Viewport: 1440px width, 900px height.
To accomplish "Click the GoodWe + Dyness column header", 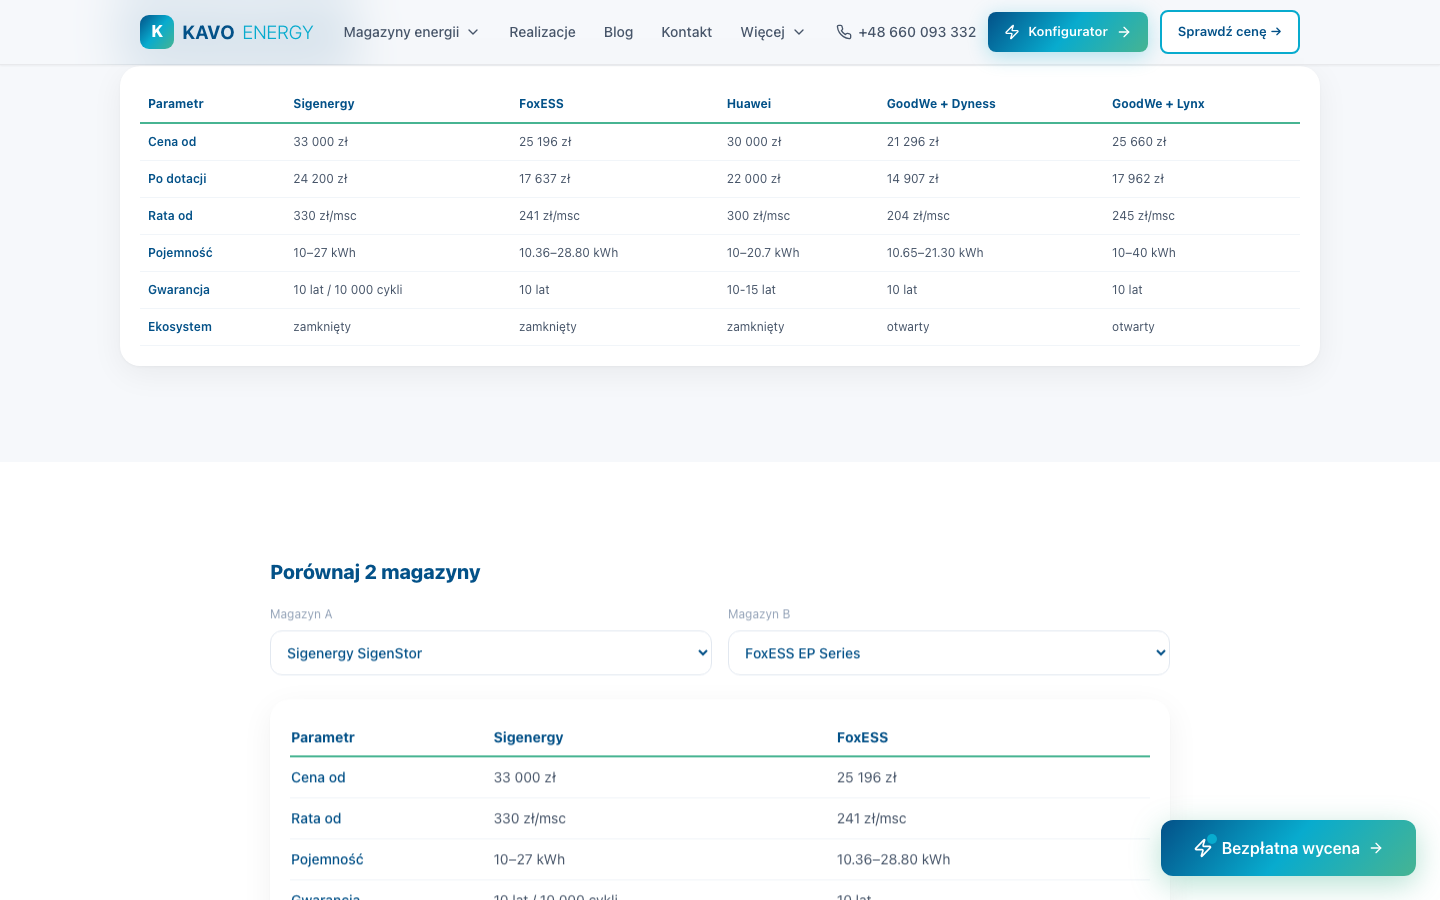I will [941, 104].
